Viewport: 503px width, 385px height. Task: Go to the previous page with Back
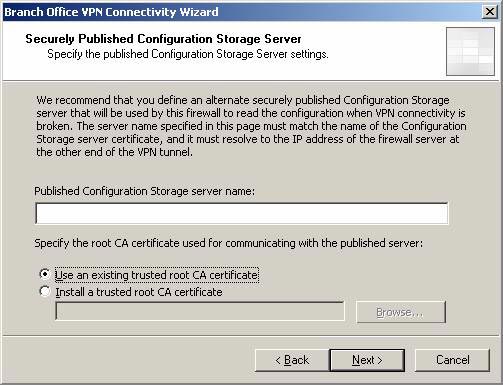(x=292, y=360)
